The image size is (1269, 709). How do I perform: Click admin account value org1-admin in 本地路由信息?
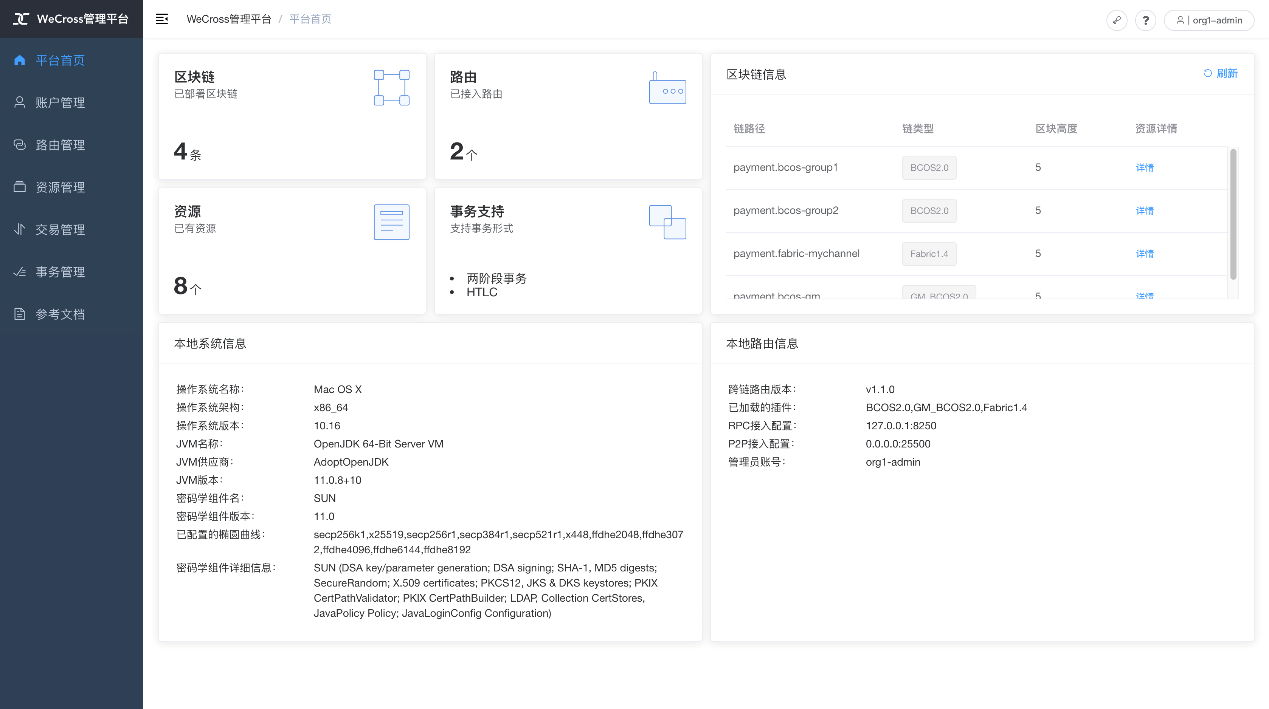pyautogui.click(x=893, y=462)
